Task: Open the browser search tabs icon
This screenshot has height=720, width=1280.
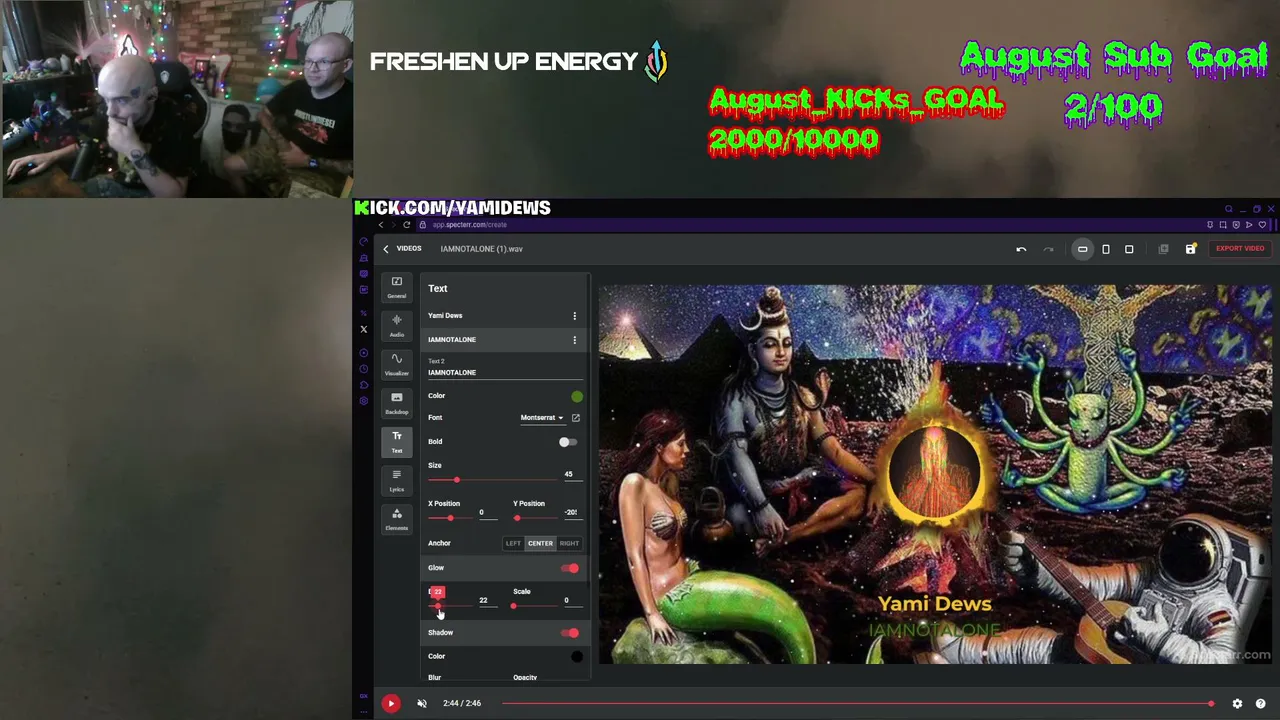Action: (x=1229, y=209)
